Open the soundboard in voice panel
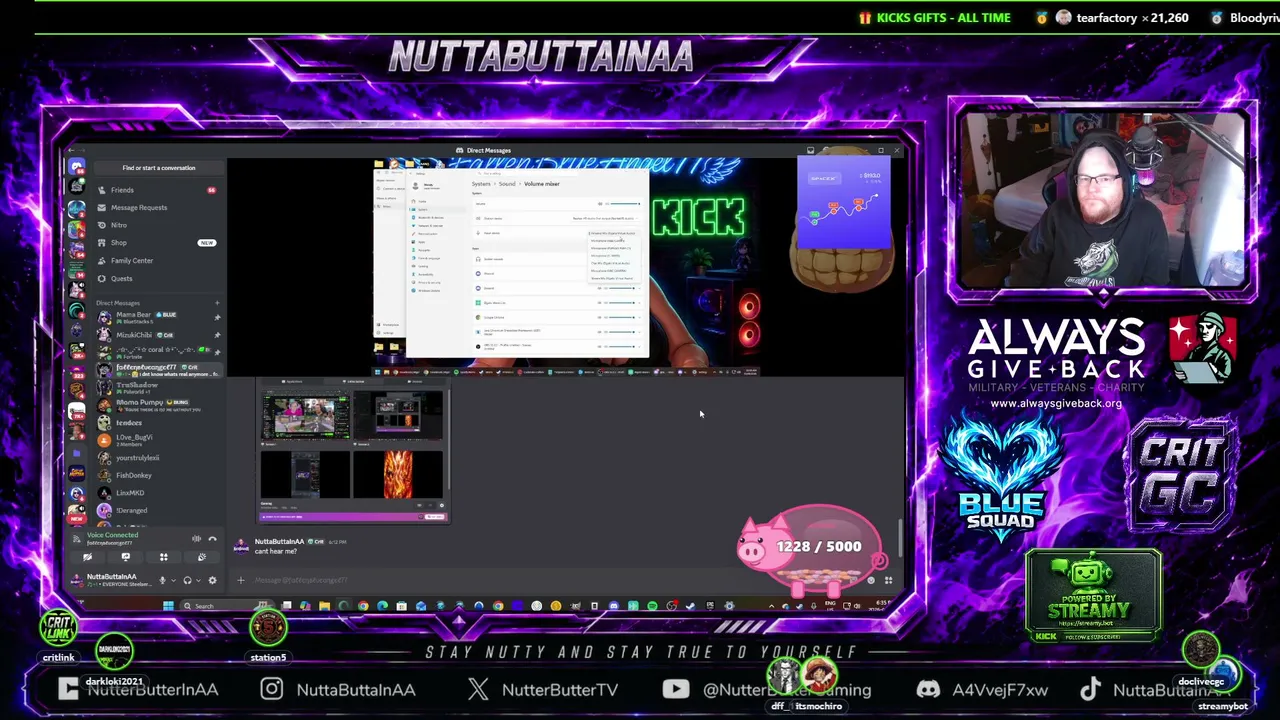This screenshot has height=720, width=1280. [201, 557]
